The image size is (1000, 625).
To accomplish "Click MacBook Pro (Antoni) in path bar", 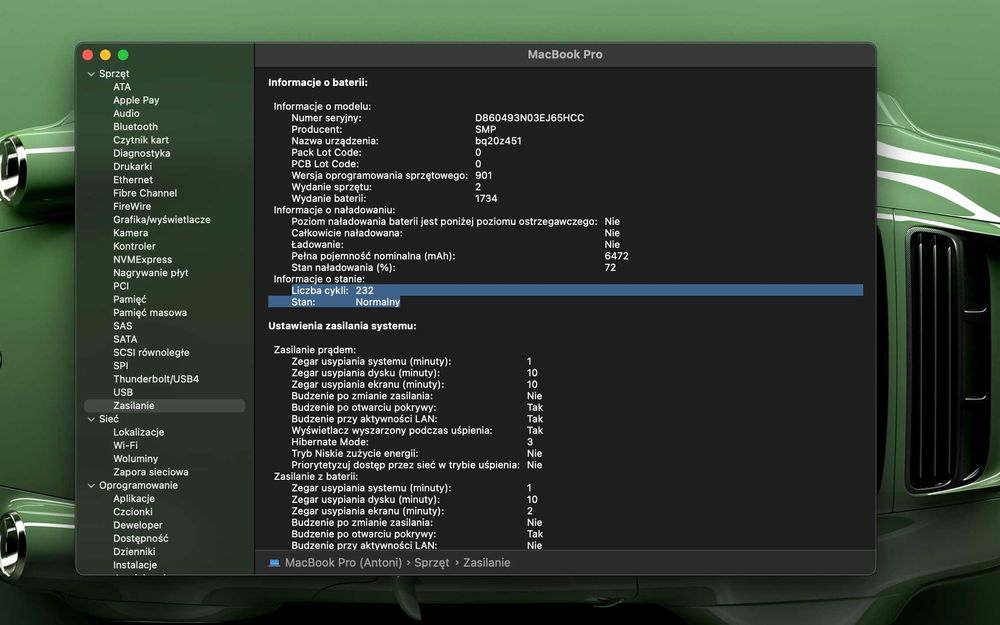I will tap(343, 563).
